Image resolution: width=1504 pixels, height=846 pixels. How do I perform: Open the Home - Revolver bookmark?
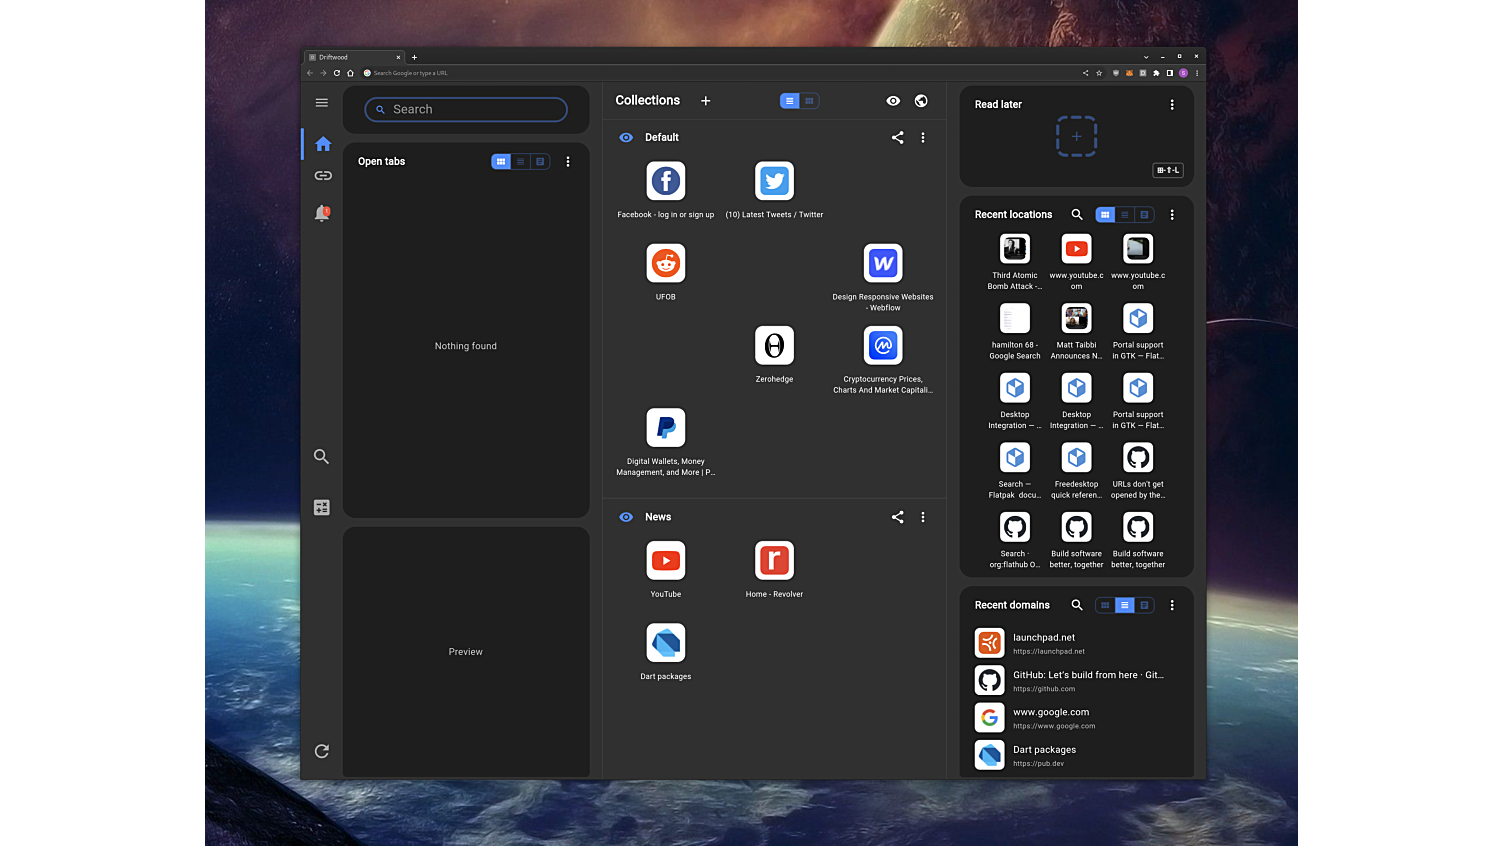pyautogui.click(x=774, y=561)
